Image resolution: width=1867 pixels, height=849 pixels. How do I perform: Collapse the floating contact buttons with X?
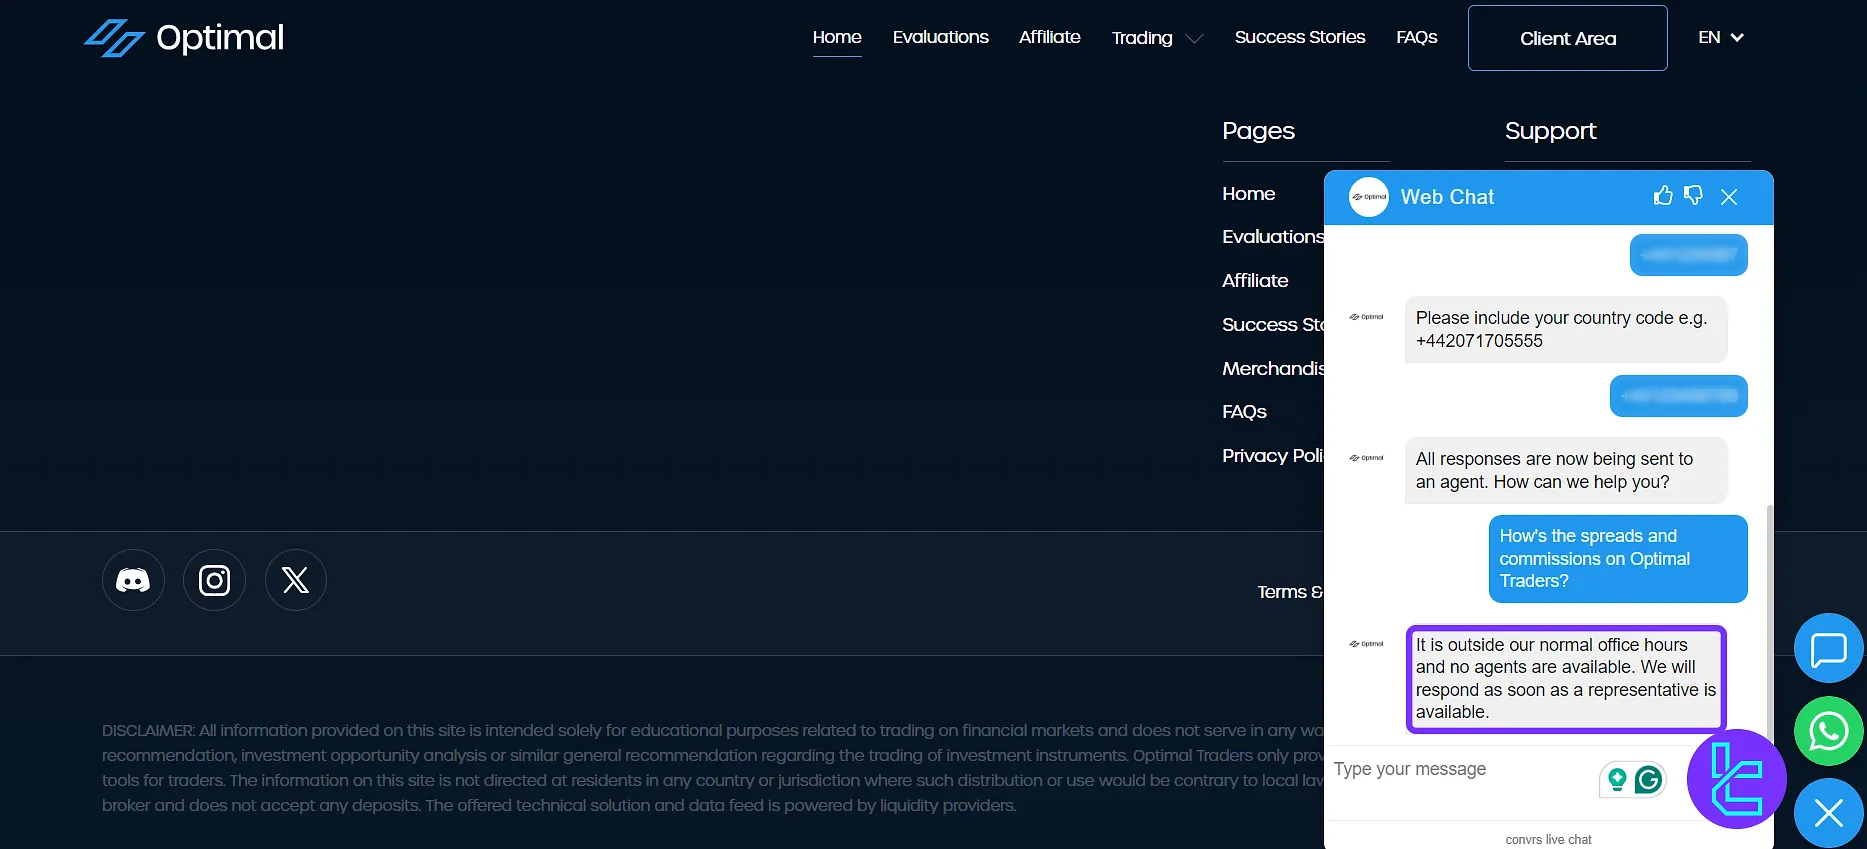click(1828, 813)
